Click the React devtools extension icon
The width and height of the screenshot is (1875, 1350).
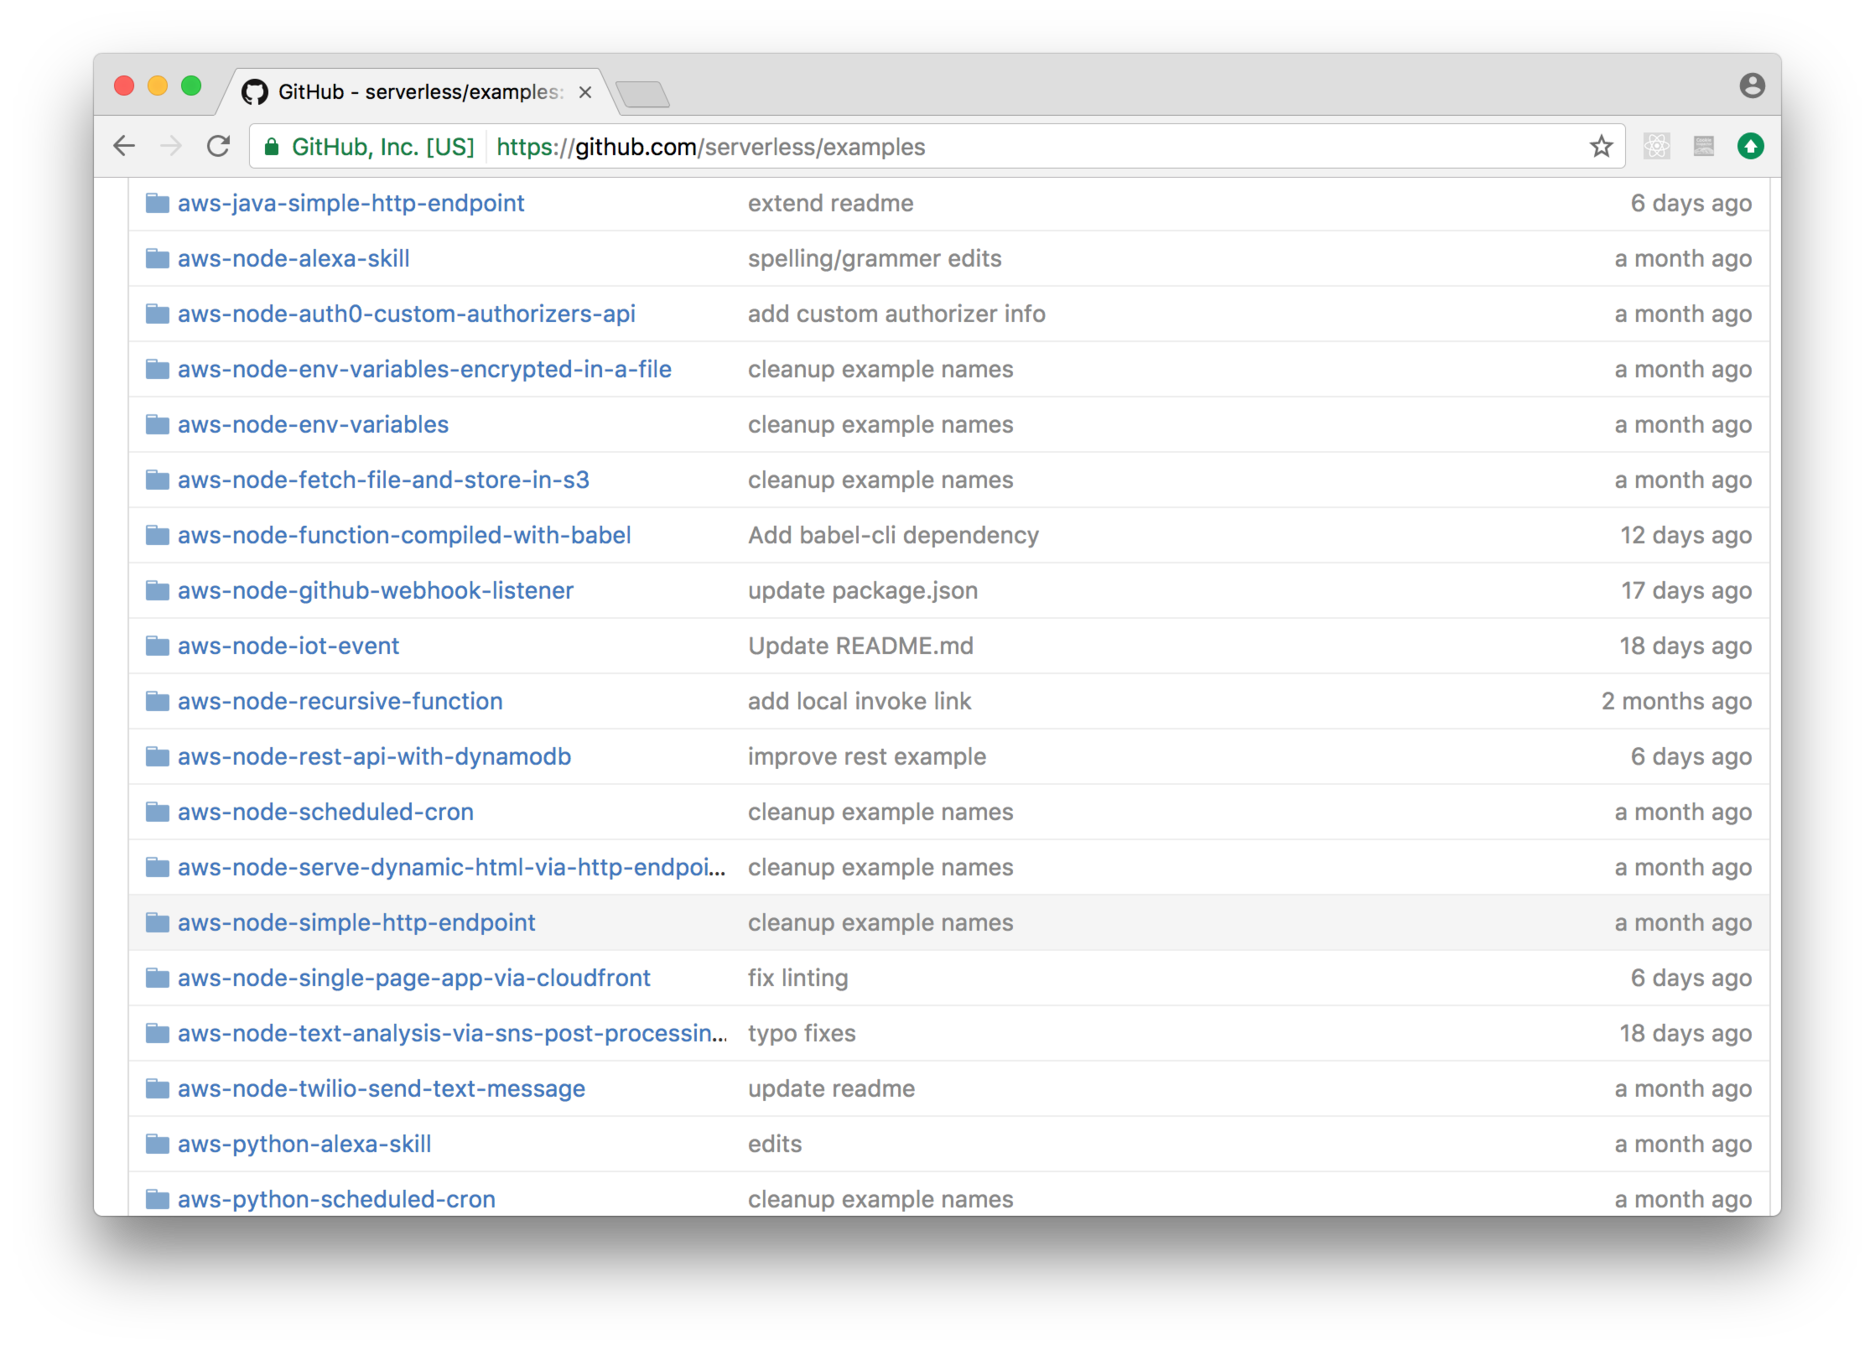click(x=1657, y=146)
